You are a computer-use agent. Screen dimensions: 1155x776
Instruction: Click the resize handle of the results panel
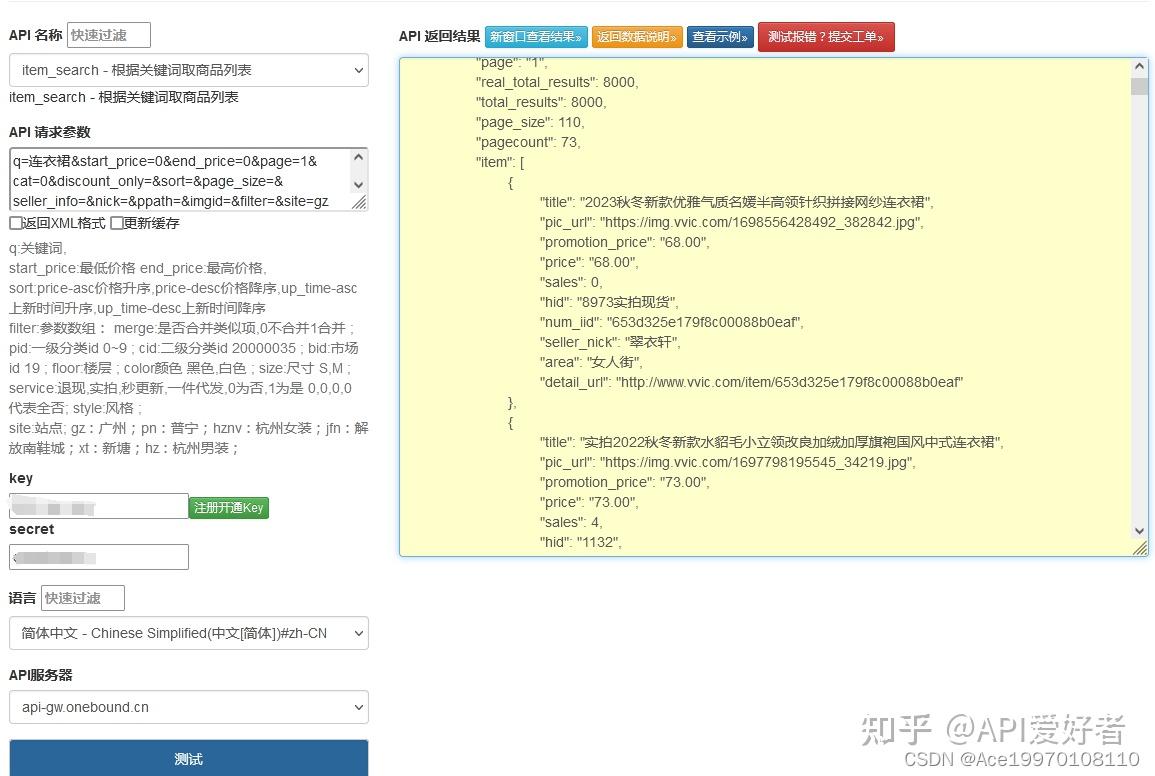[1139, 548]
